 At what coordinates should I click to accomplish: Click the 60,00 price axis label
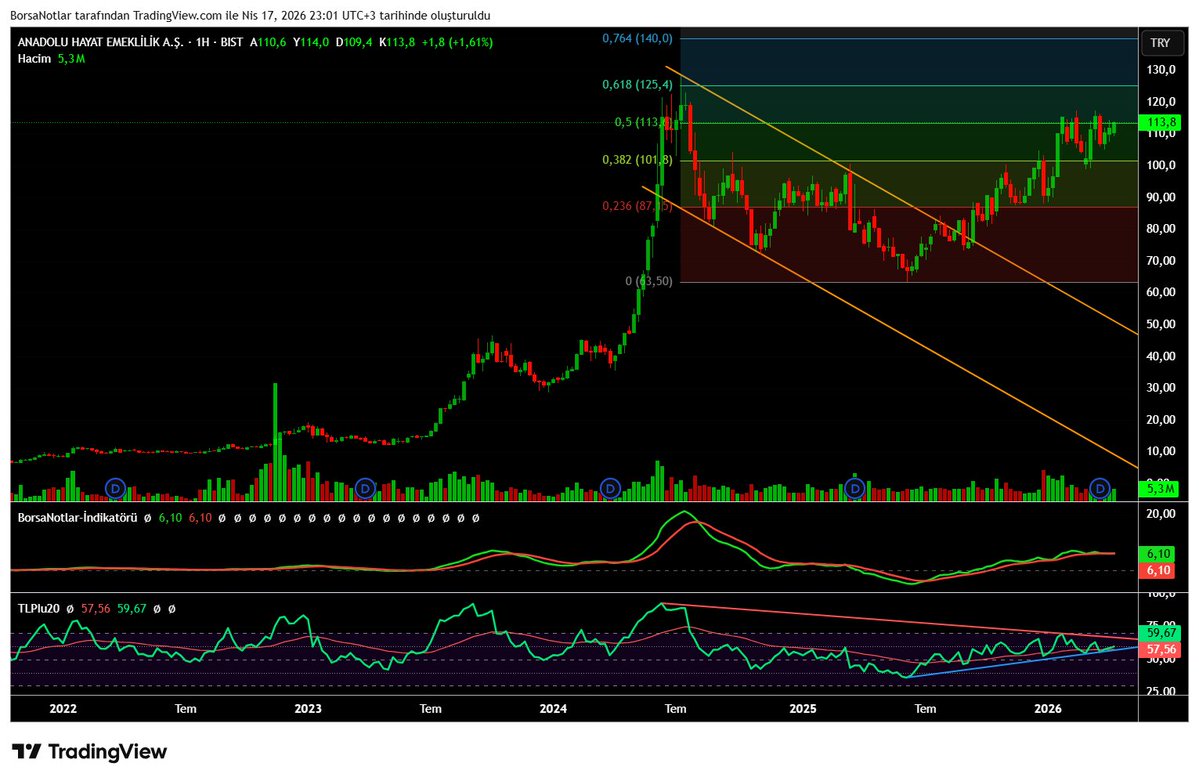(x=1160, y=292)
